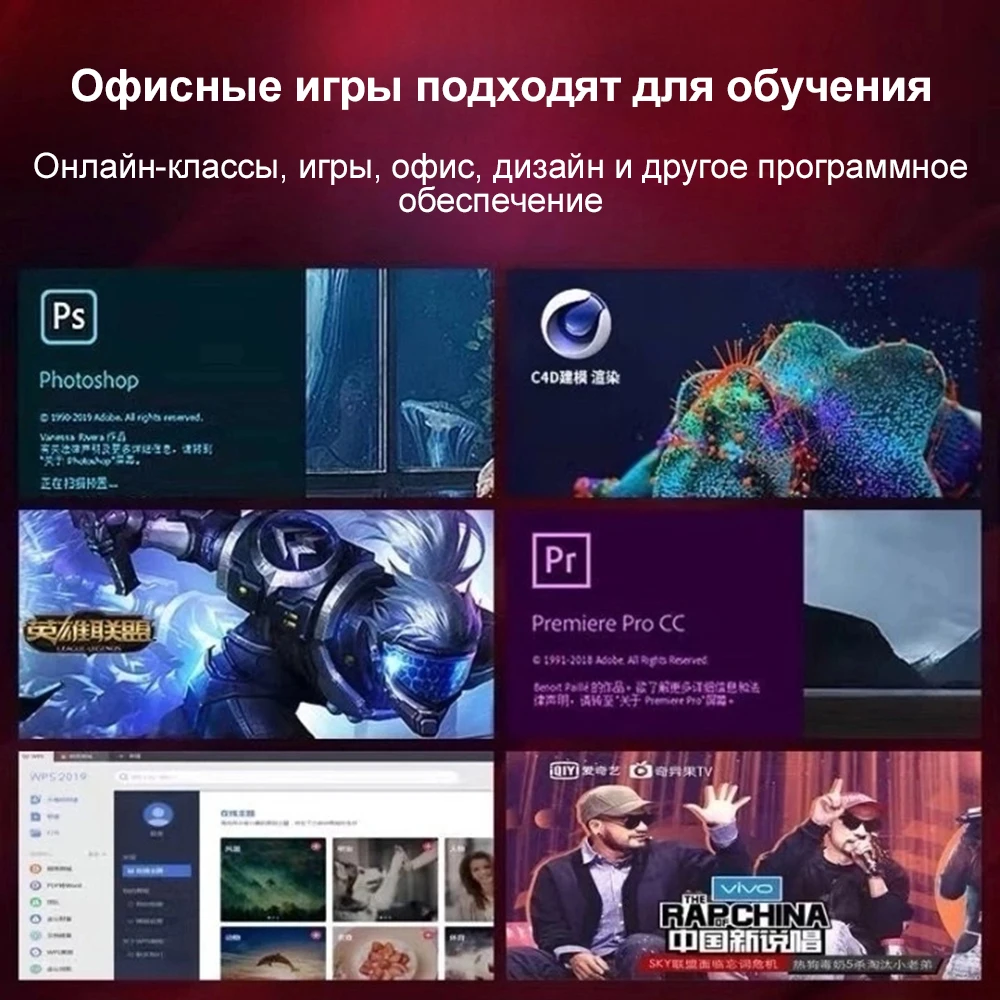1000x1000 pixels.
Task: Click the Premiere Pro mountain lake image
Action: point(892,623)
